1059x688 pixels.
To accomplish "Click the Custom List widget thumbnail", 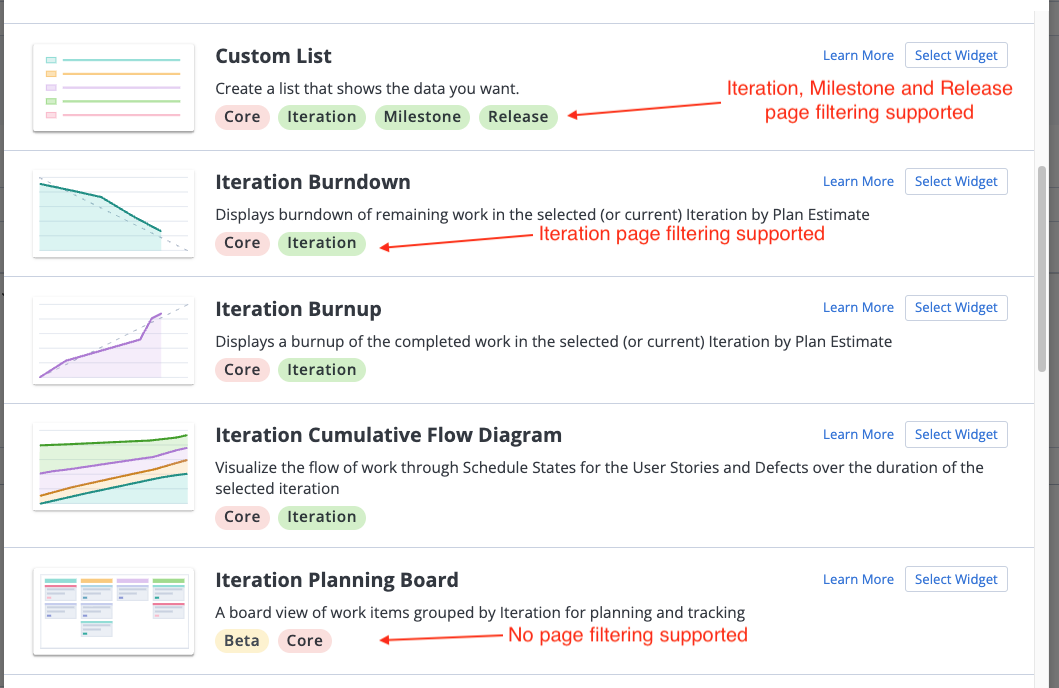I will tap(113, 88).
